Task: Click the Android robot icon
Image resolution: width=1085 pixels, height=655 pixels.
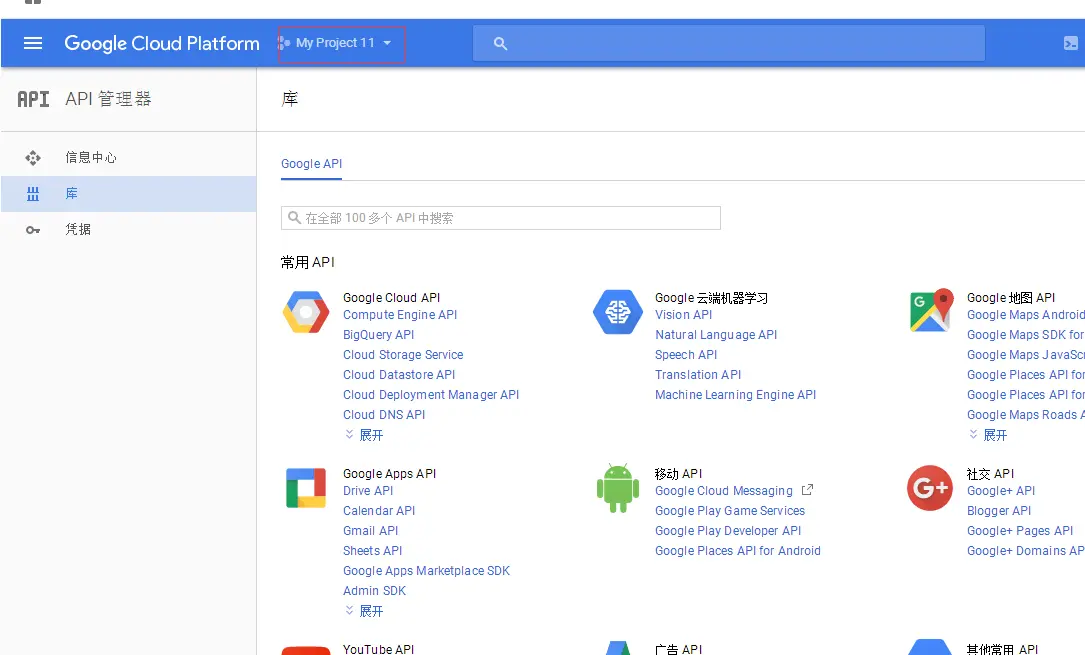Action: point(618,488)
